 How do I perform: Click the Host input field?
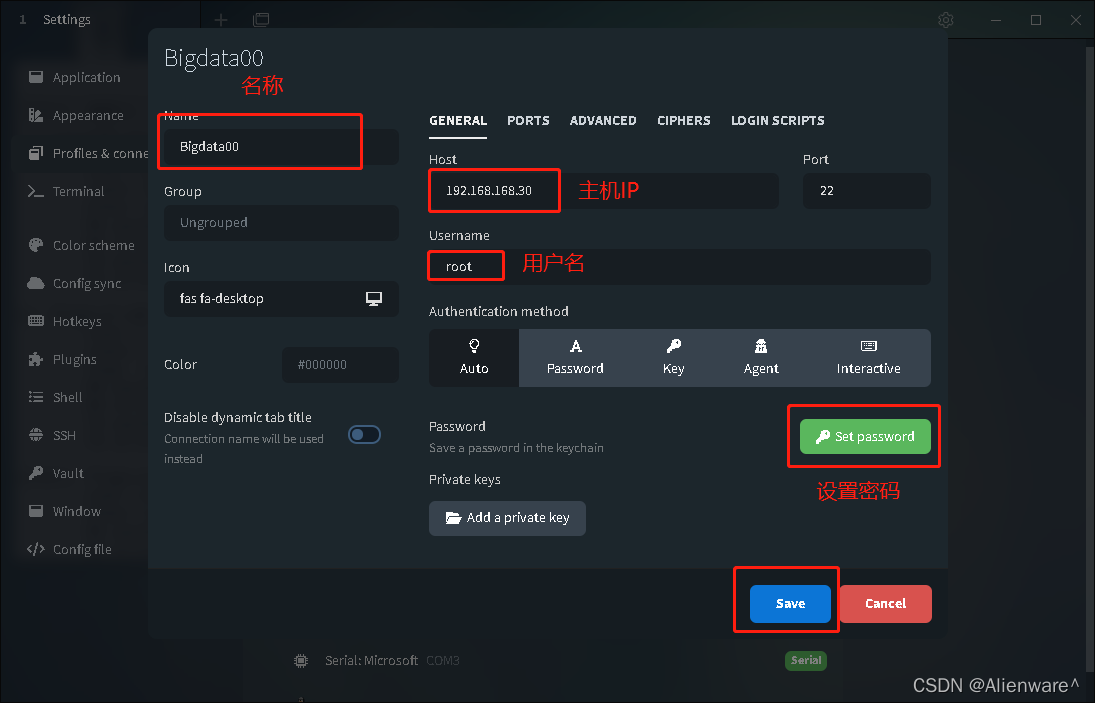(x=603, y=191)
